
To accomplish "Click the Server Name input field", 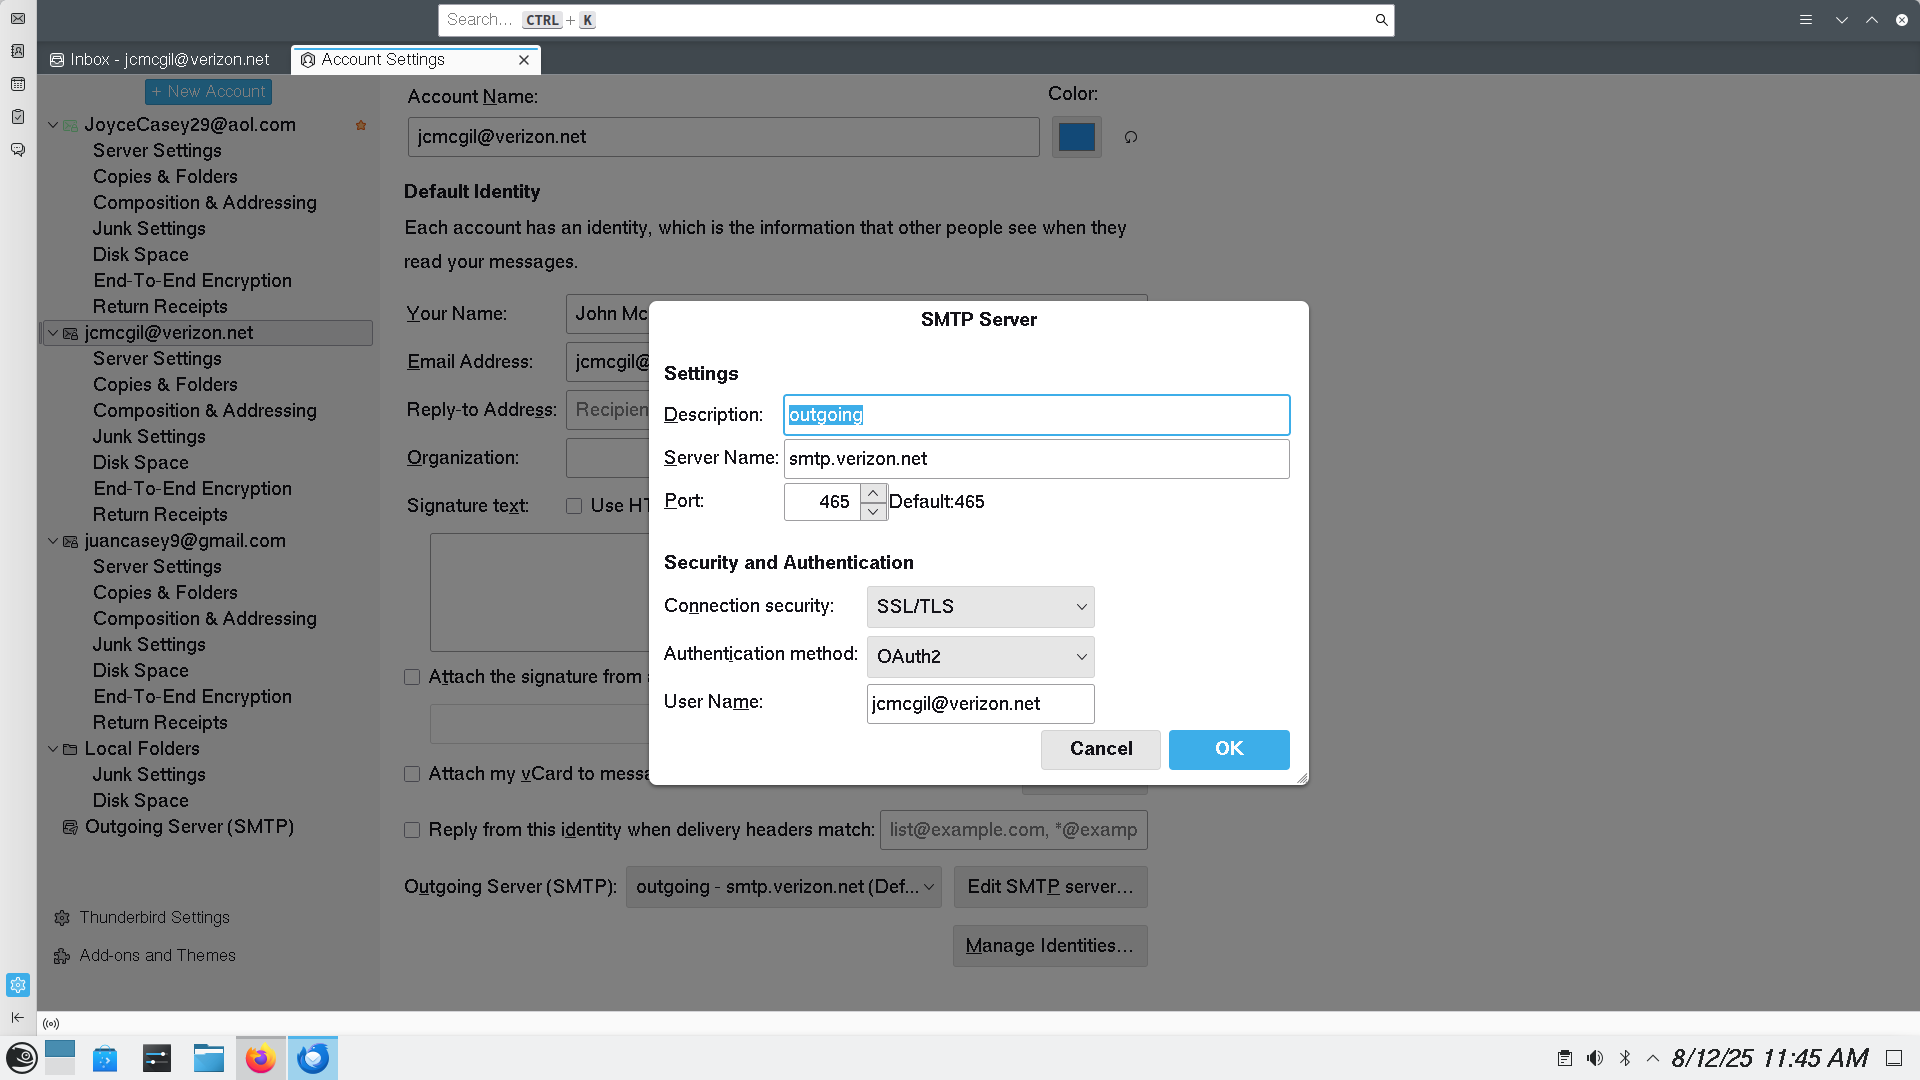I will tap(1036, 459).
